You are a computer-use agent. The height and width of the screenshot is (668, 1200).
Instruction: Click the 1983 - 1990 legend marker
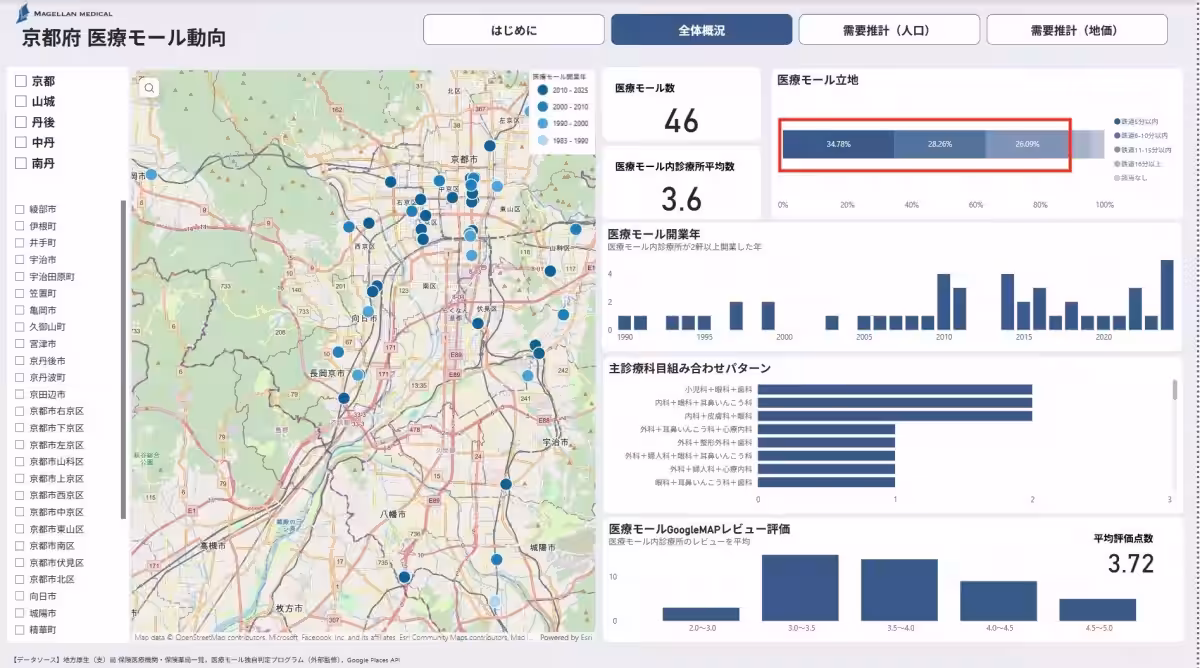pyautogui.click(x=542, y=140)
